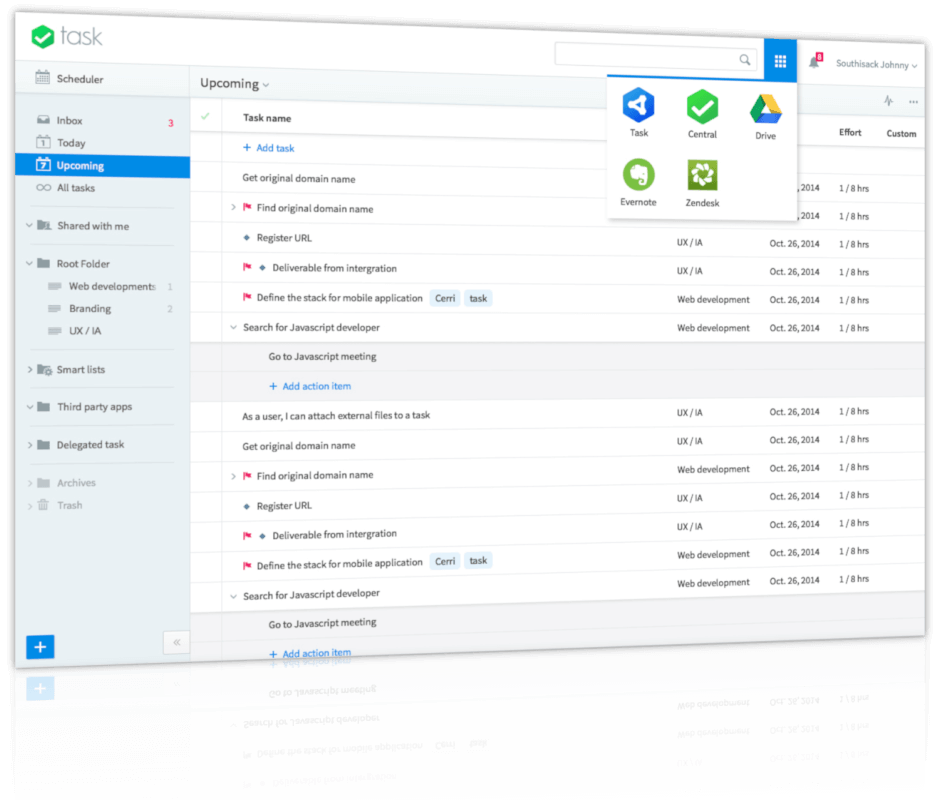The width and height of the screenshot is (940, 800).
Task: Click the Inbox tray icon
Action: [43, 119]
